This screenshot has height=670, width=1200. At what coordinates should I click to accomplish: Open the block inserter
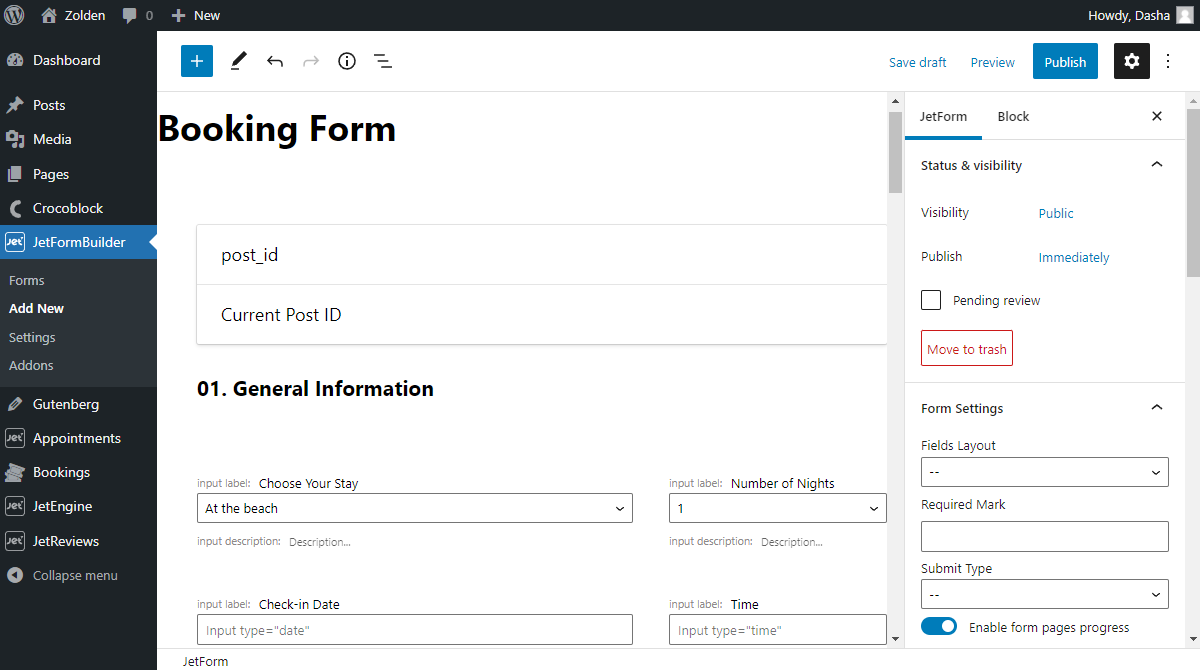tap(196, 61)
